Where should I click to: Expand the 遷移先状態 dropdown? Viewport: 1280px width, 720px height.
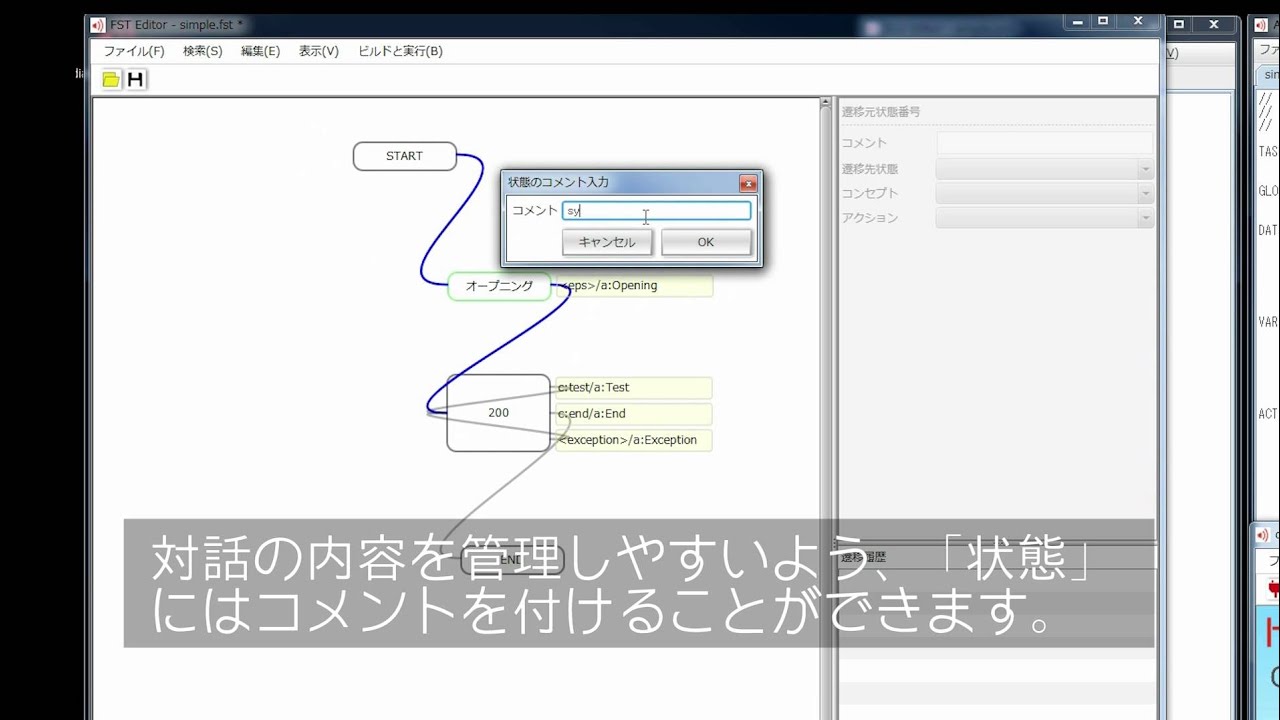1146,169
